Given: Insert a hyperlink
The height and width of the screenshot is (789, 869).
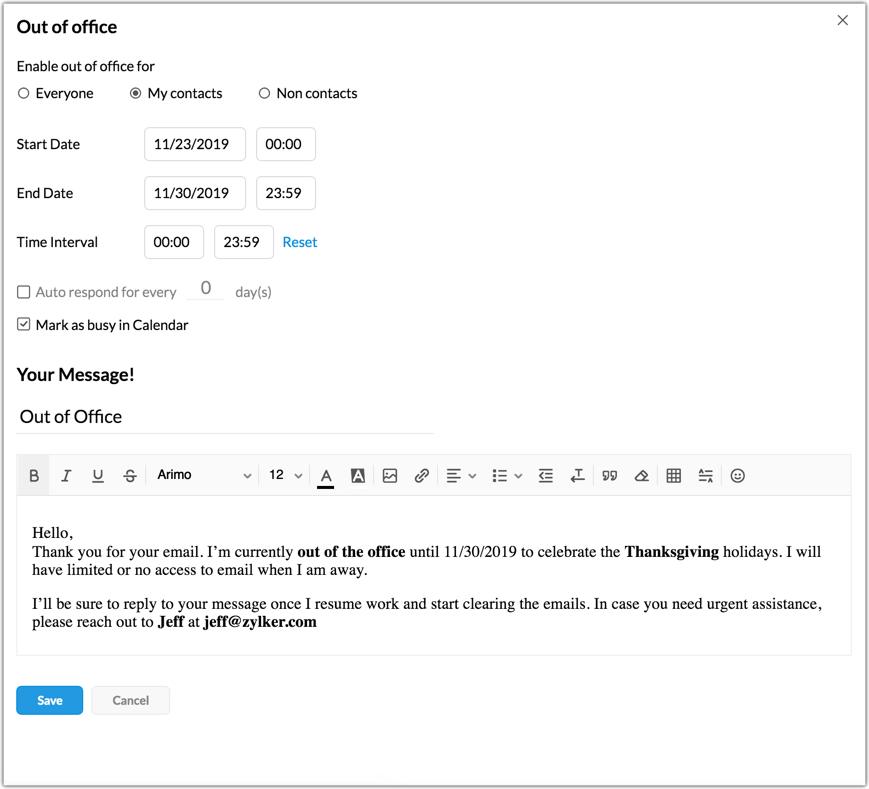Looking at the screenshot, I should tap(421, 475).
